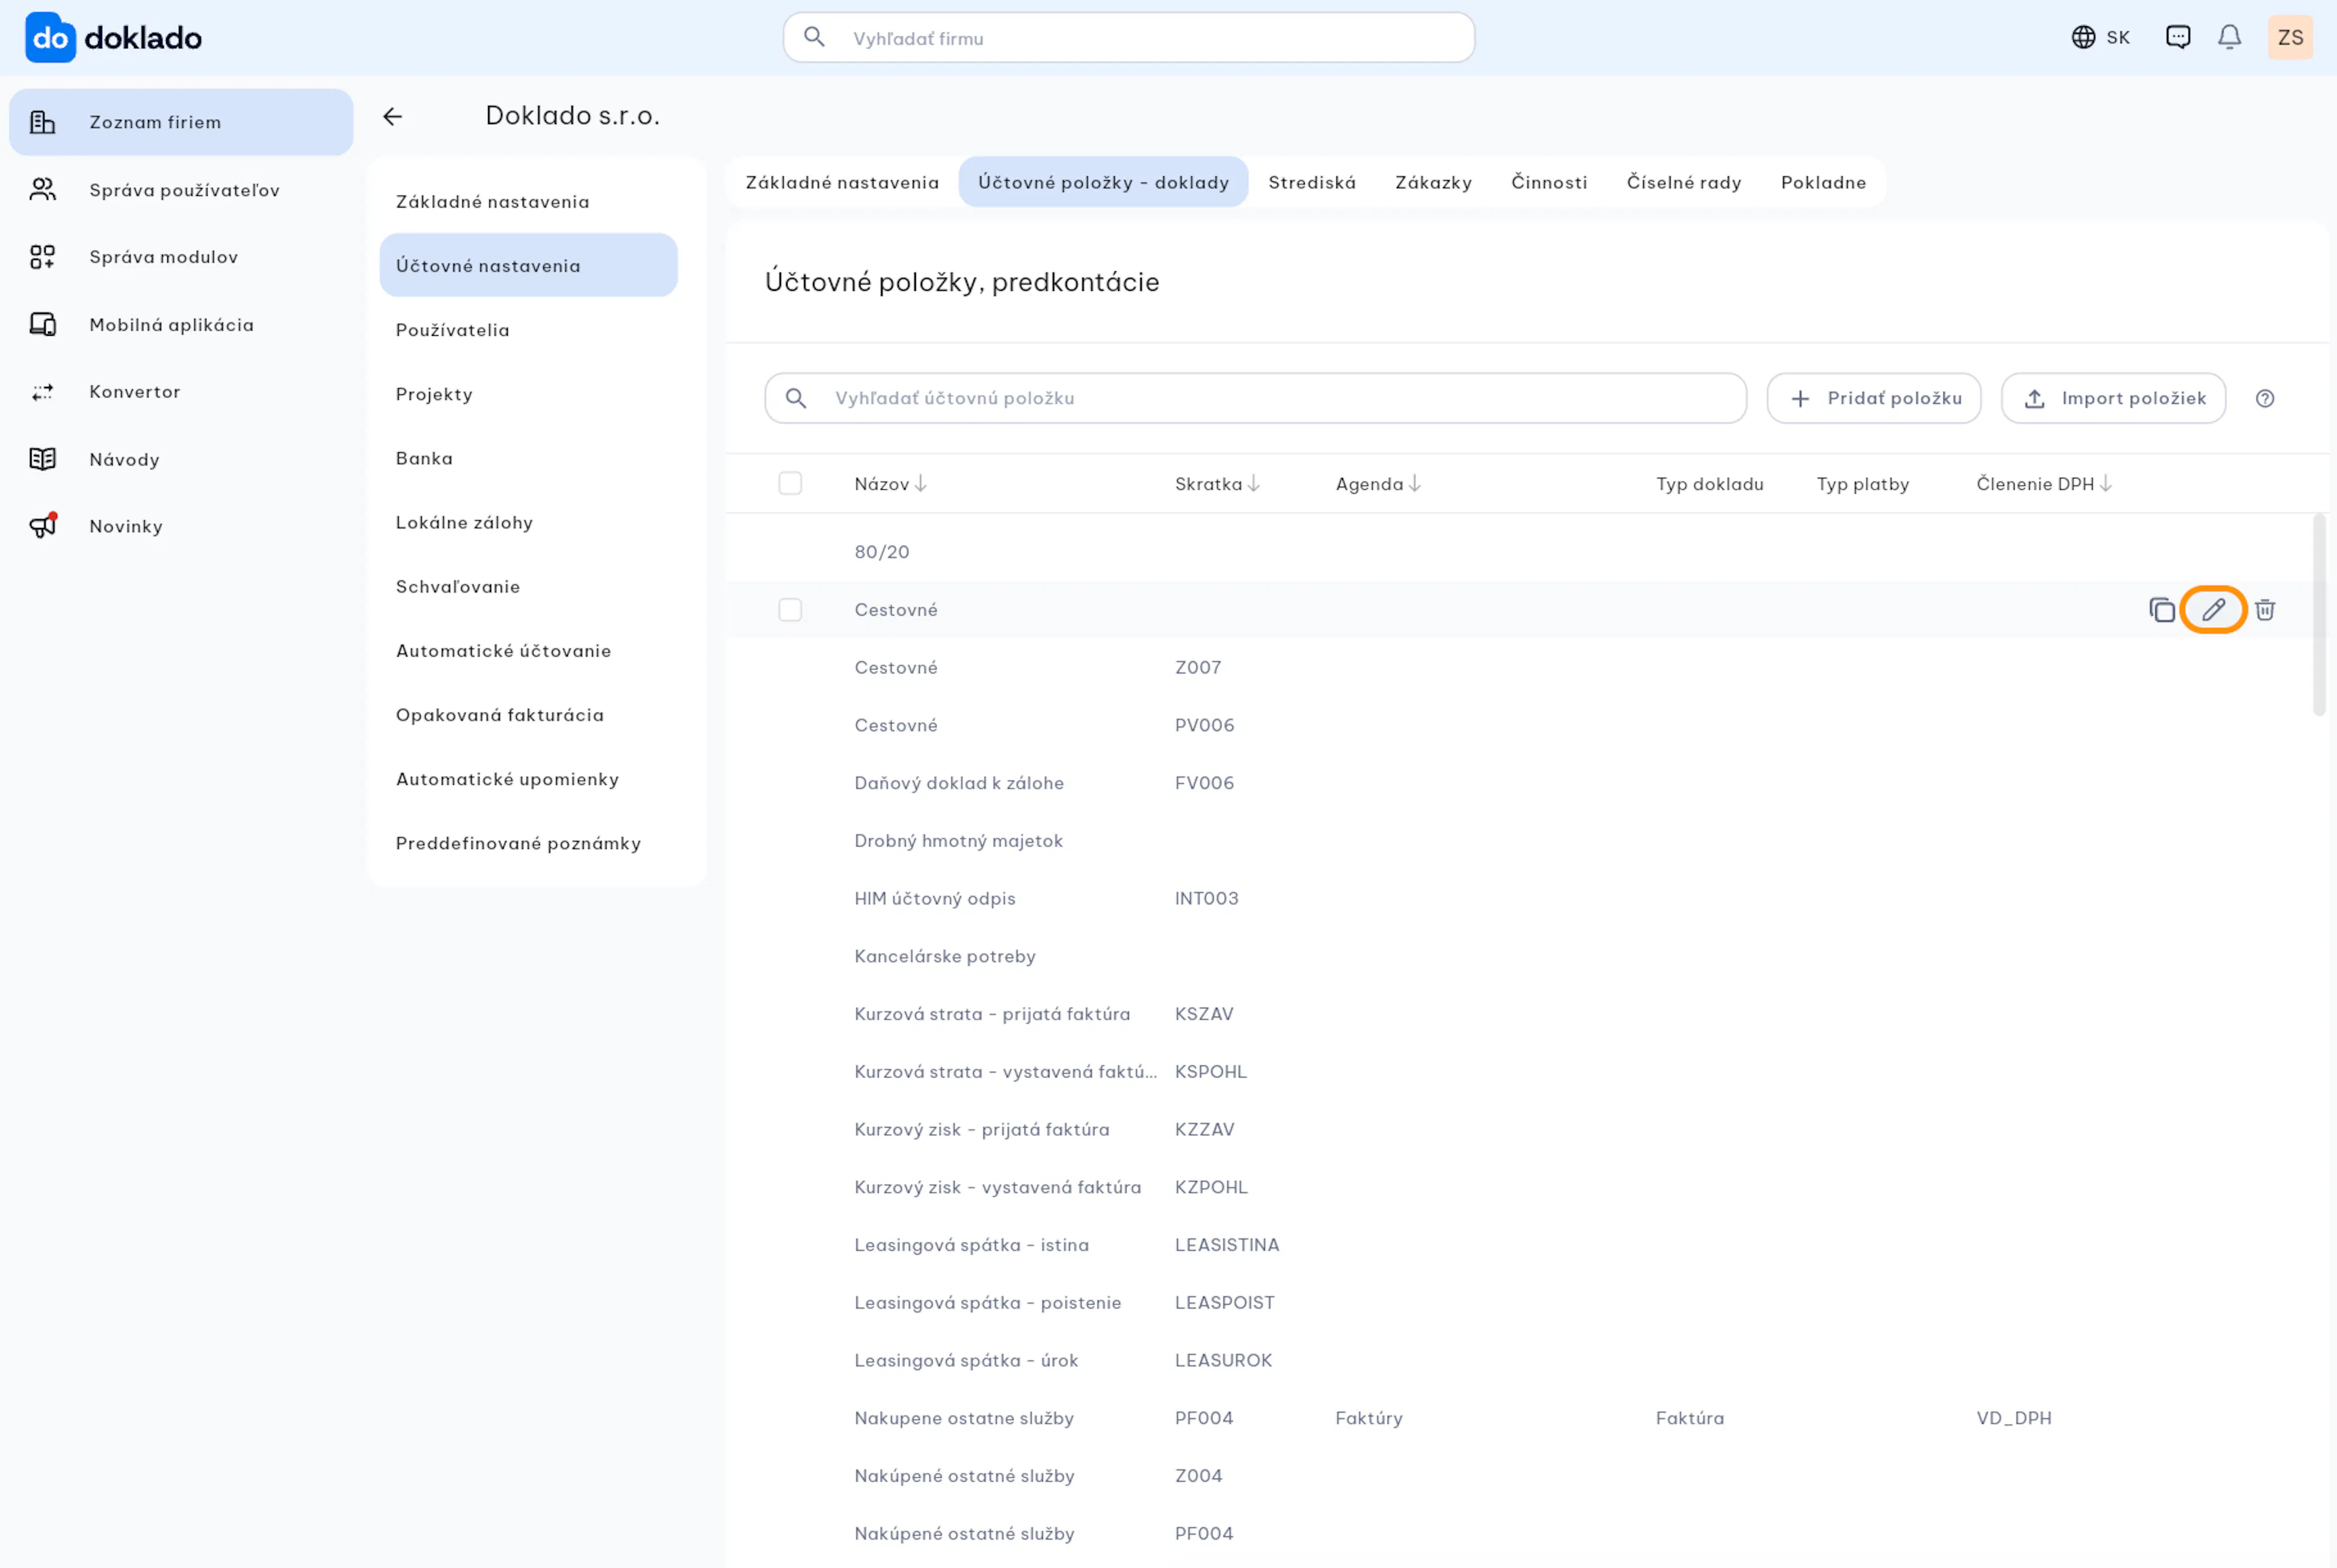This screenshot has height=1568, width=2337.
Task: Open the Zákazky tab
Action: click(1433, 182)
